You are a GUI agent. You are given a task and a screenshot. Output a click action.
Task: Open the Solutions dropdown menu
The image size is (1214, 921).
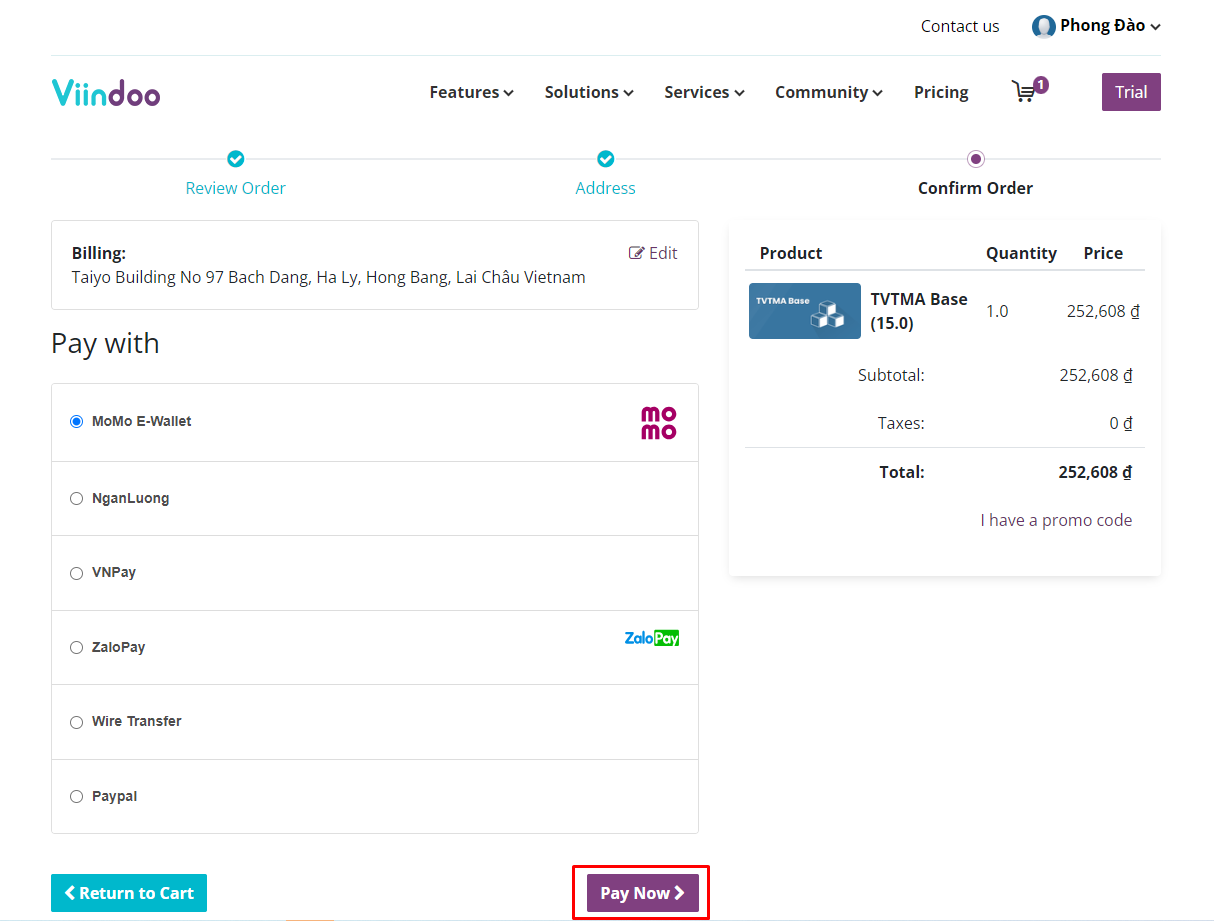[x=589, y=92]
